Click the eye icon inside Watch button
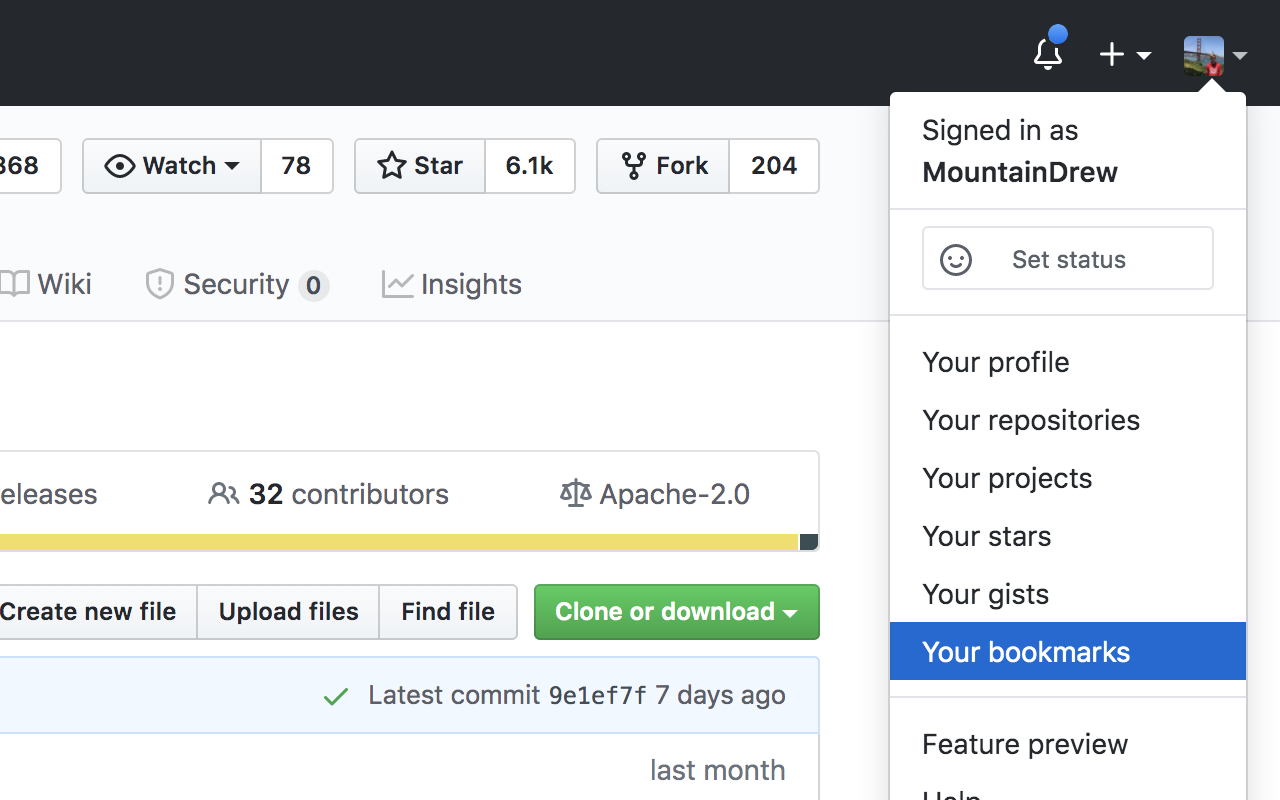Viewport: 1280px width, 800px height. pos(121,166)
